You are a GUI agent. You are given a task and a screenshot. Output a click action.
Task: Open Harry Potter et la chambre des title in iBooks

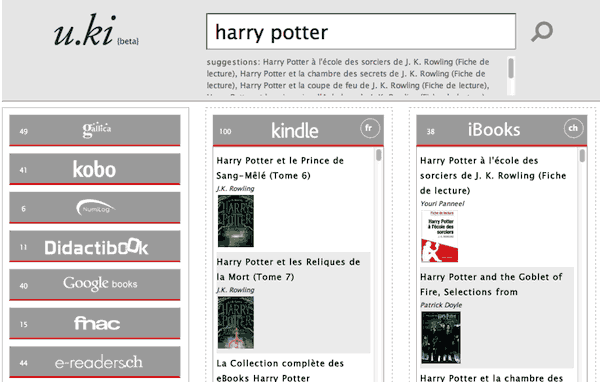[x=491, y=377]
